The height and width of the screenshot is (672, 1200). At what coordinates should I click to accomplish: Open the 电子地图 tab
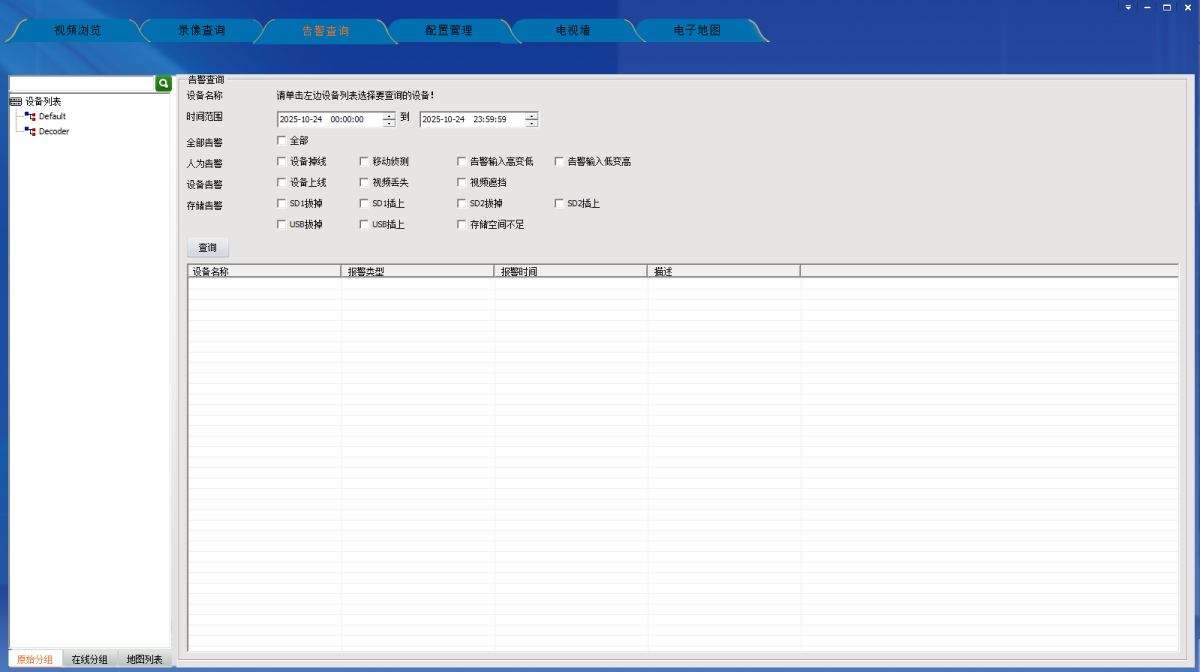click(697, 31)
